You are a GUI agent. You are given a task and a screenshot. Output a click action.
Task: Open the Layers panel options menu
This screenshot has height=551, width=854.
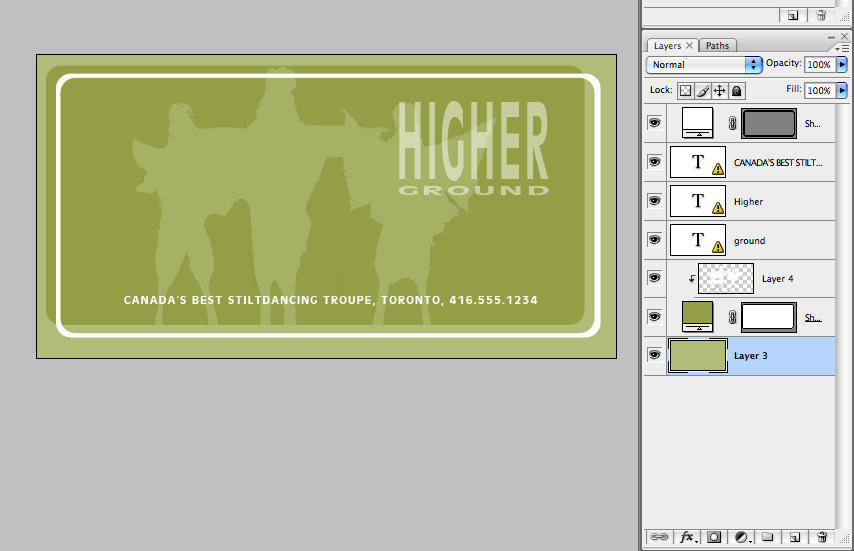844,47
